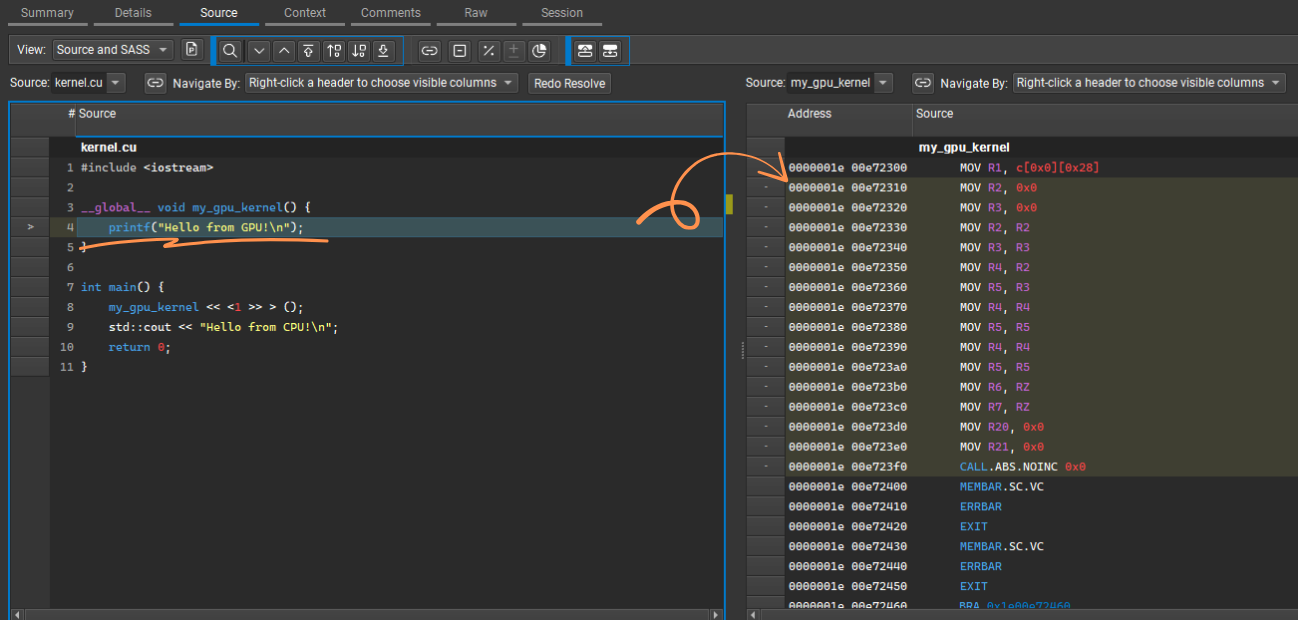Open the View 'Source and SASS' dropdown
Viewport: 1300px width, 620px height.
[113, 49]
